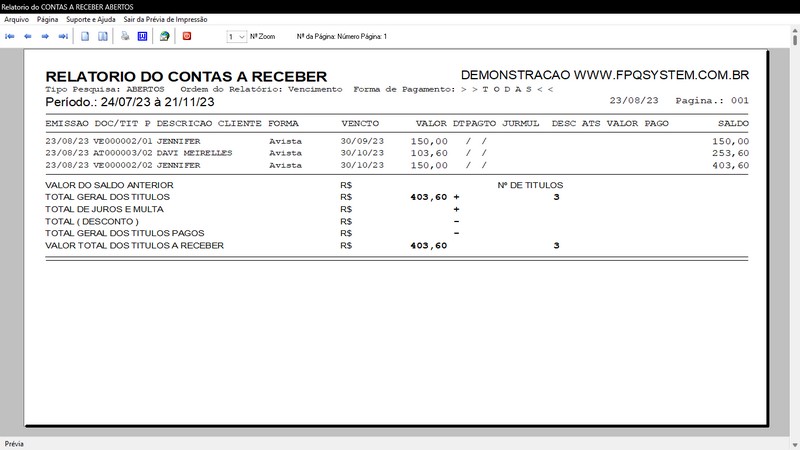Open the Suporte e Ajuda menu
800x450 pixels.
click(91, 19)
